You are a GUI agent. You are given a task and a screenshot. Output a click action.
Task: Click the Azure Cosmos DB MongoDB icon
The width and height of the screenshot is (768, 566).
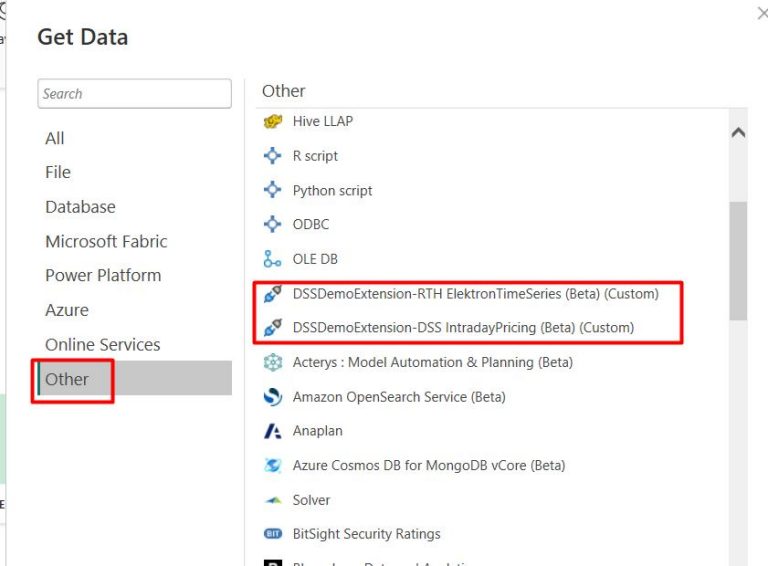tap(273, 465)
